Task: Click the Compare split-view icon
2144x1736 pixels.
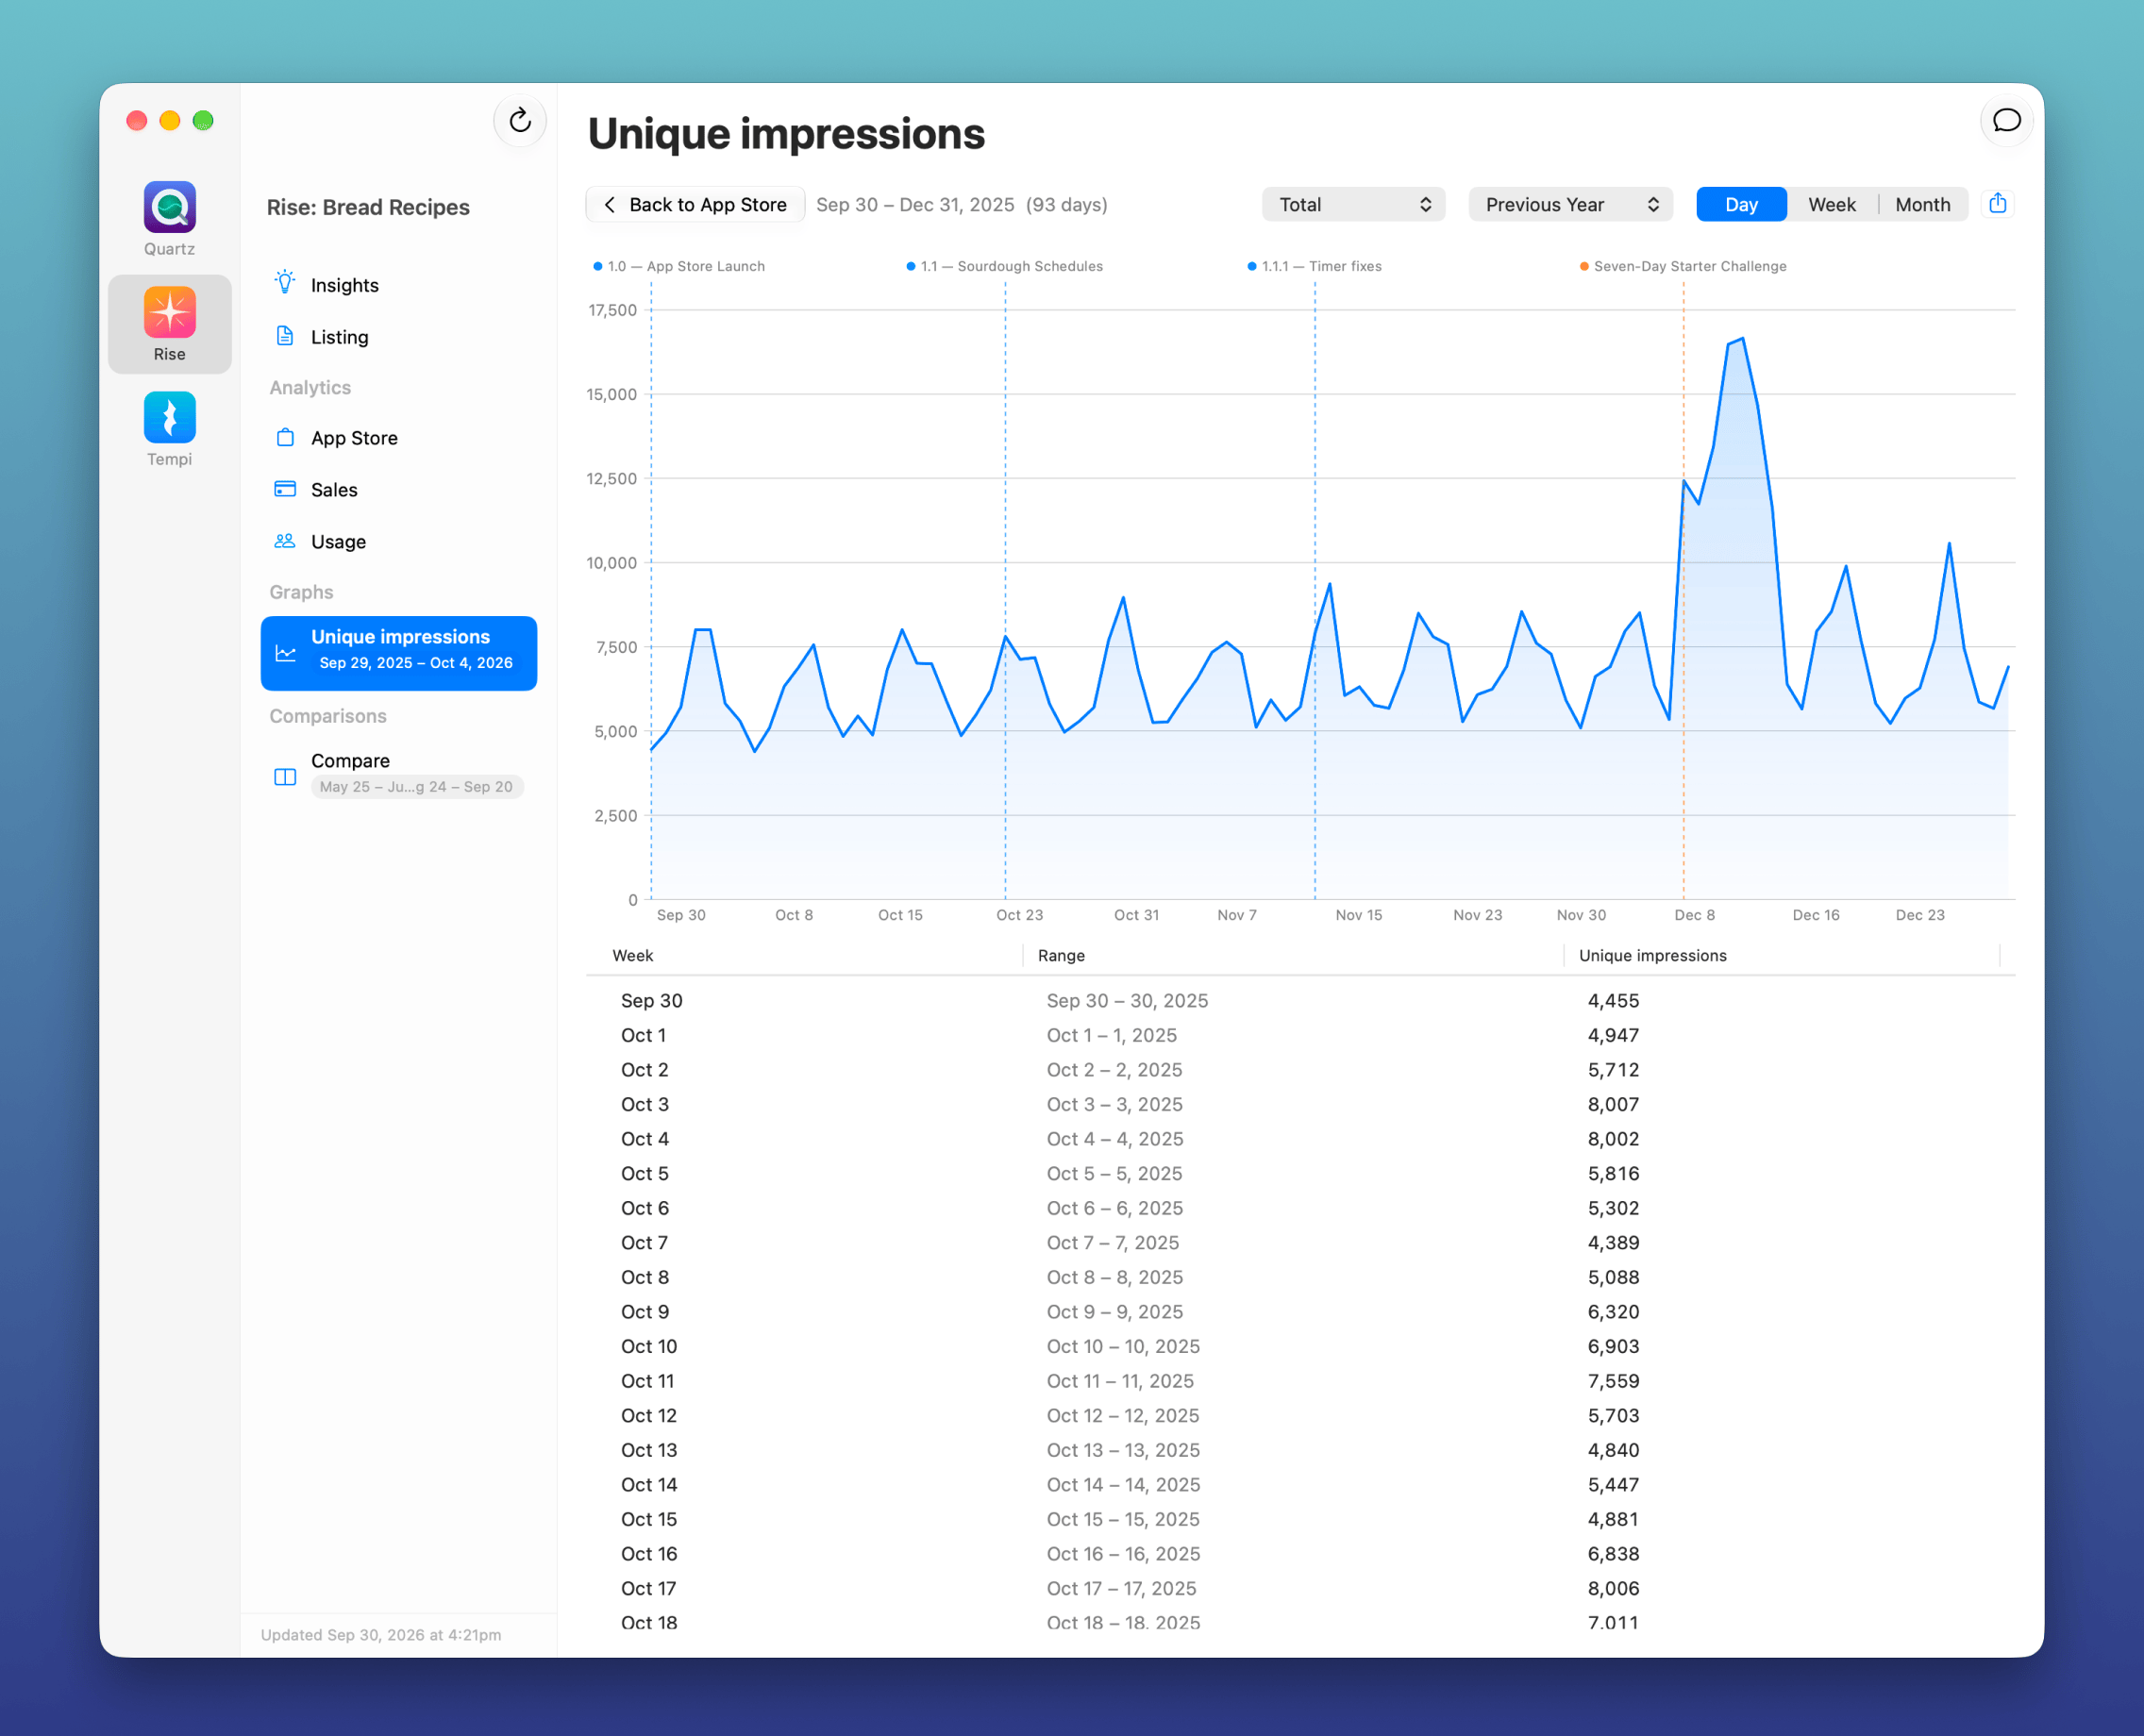Action: coord(285,777)
